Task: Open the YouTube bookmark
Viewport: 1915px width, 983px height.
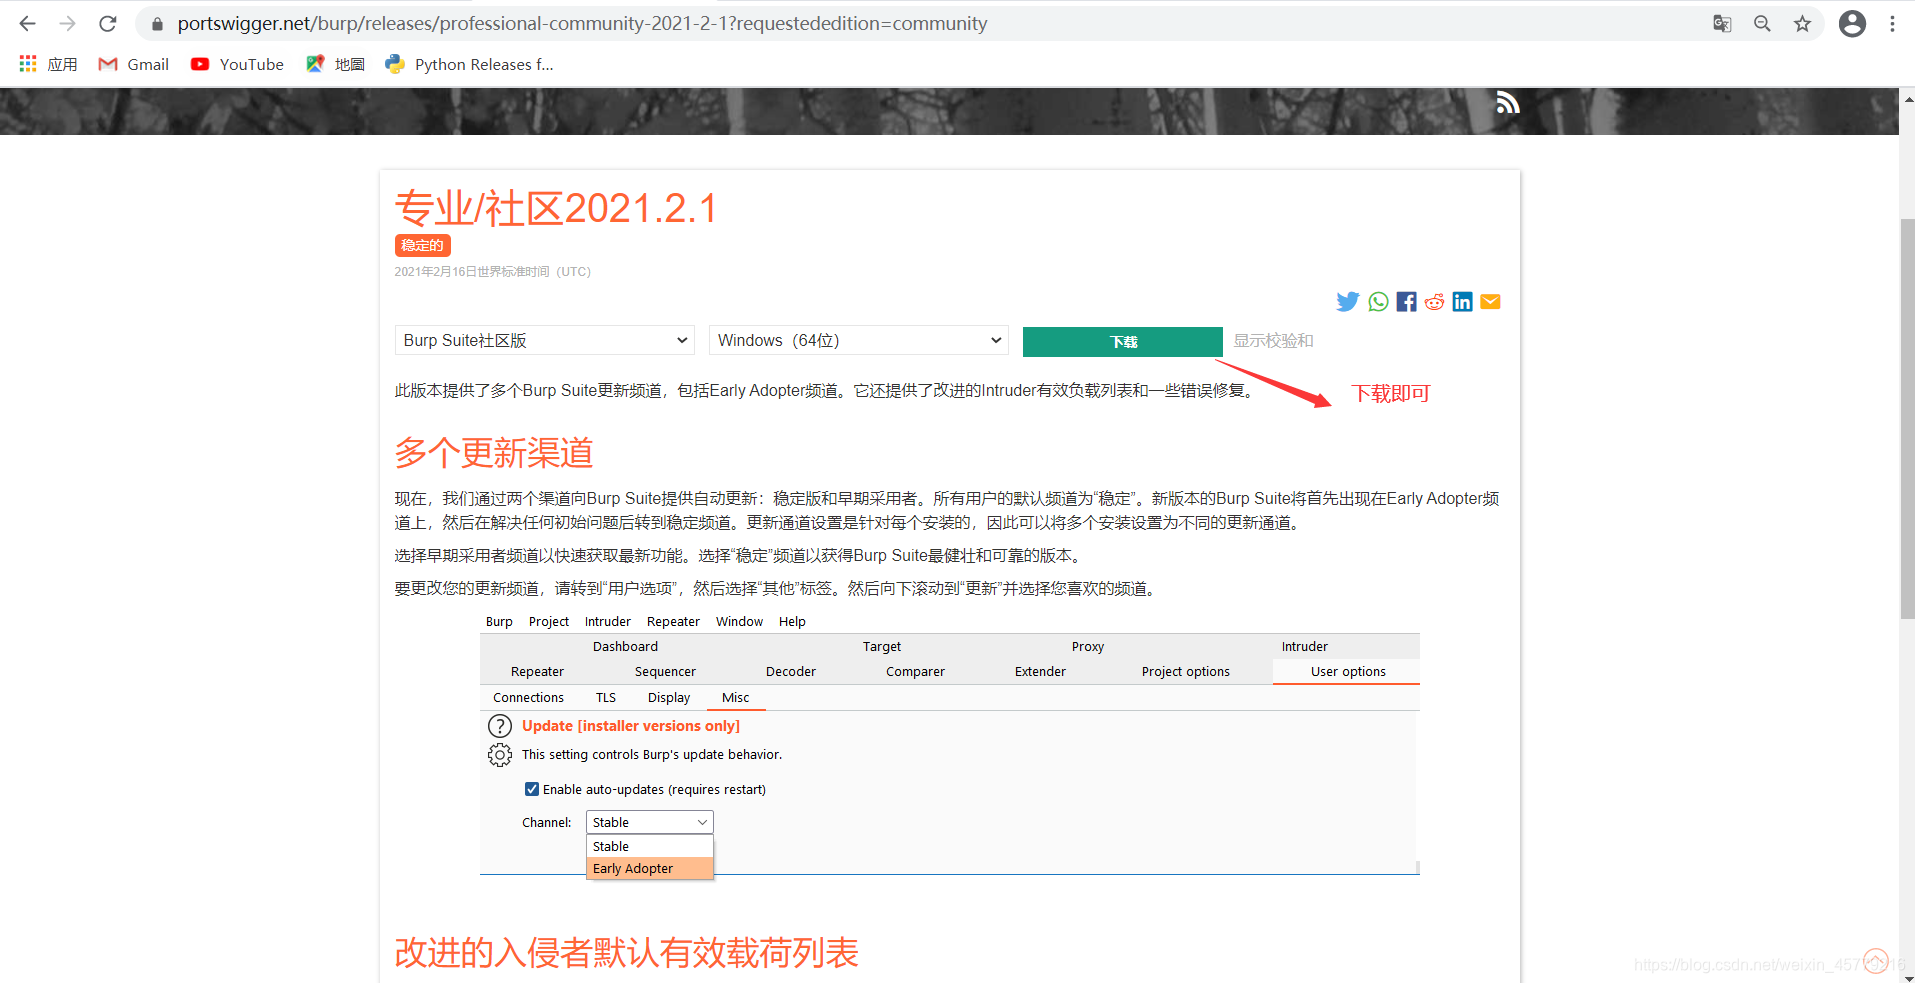Action: 237,64
